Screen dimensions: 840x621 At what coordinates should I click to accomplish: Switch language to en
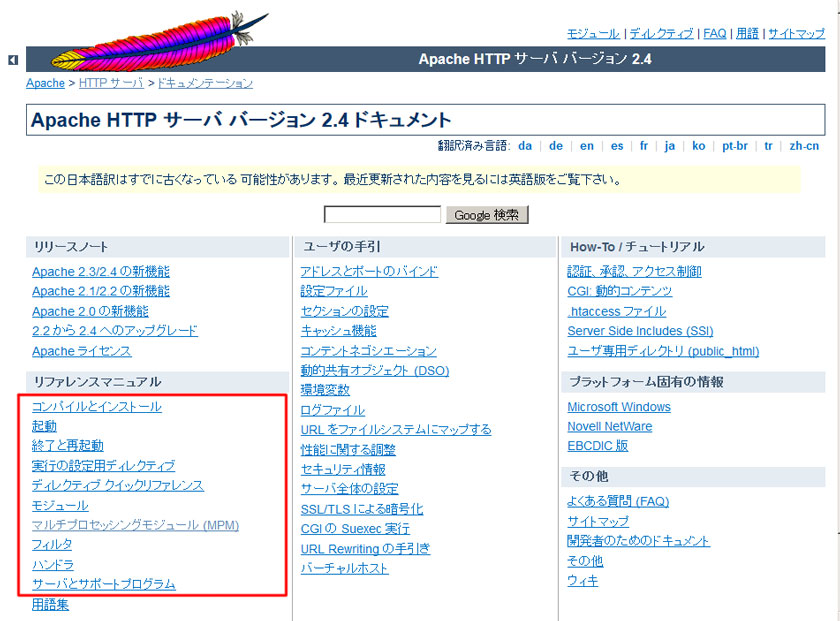(x=587, y=146)
